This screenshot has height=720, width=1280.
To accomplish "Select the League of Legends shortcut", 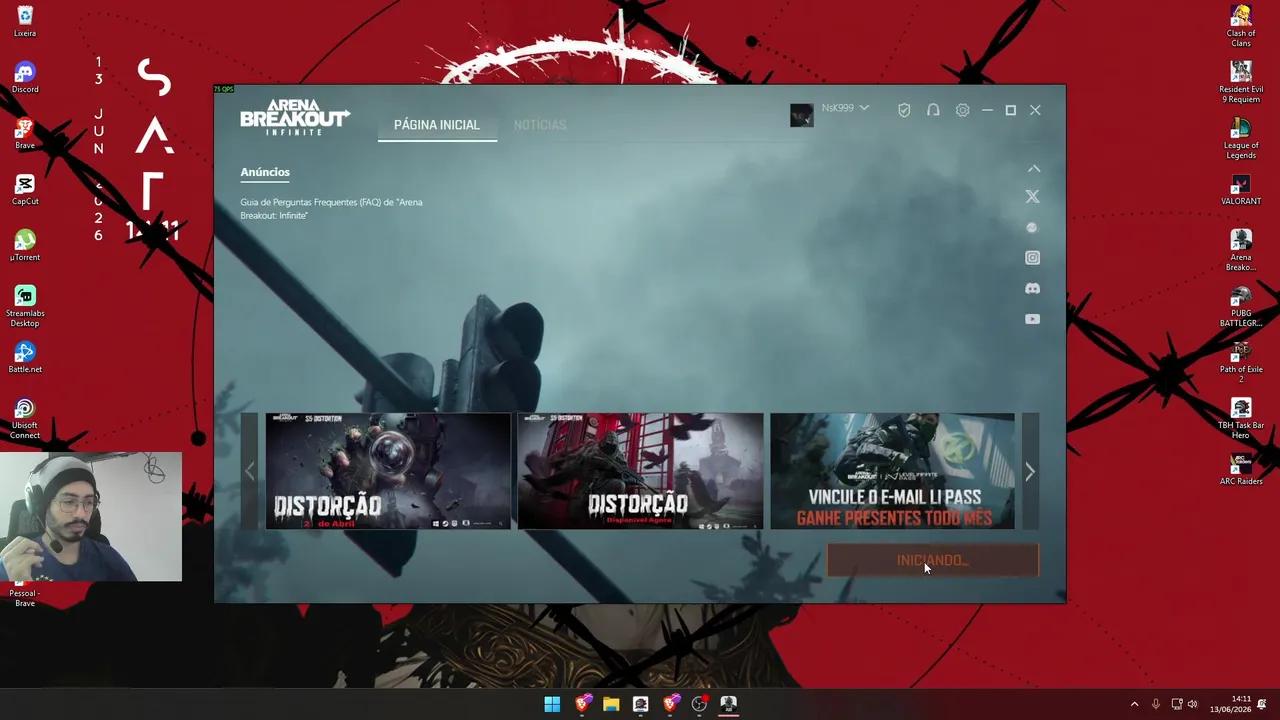I will point(1241,138).
